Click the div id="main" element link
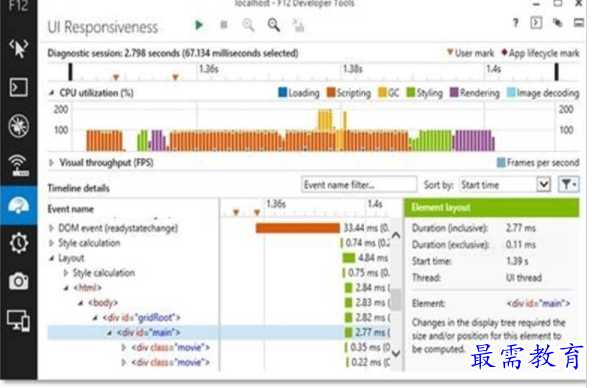Image resolution: width=592 pixels, height=388 pixels. point(538,303)
